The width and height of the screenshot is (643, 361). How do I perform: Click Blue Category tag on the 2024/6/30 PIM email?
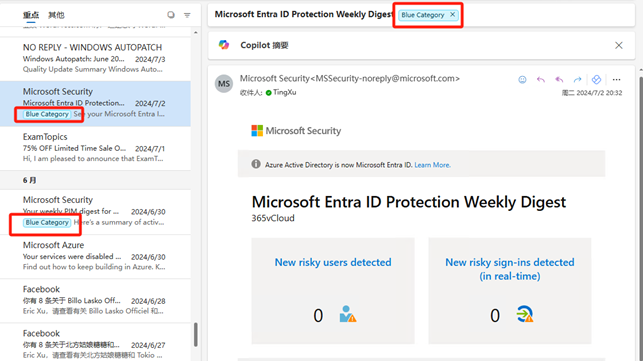pos(47,222)
